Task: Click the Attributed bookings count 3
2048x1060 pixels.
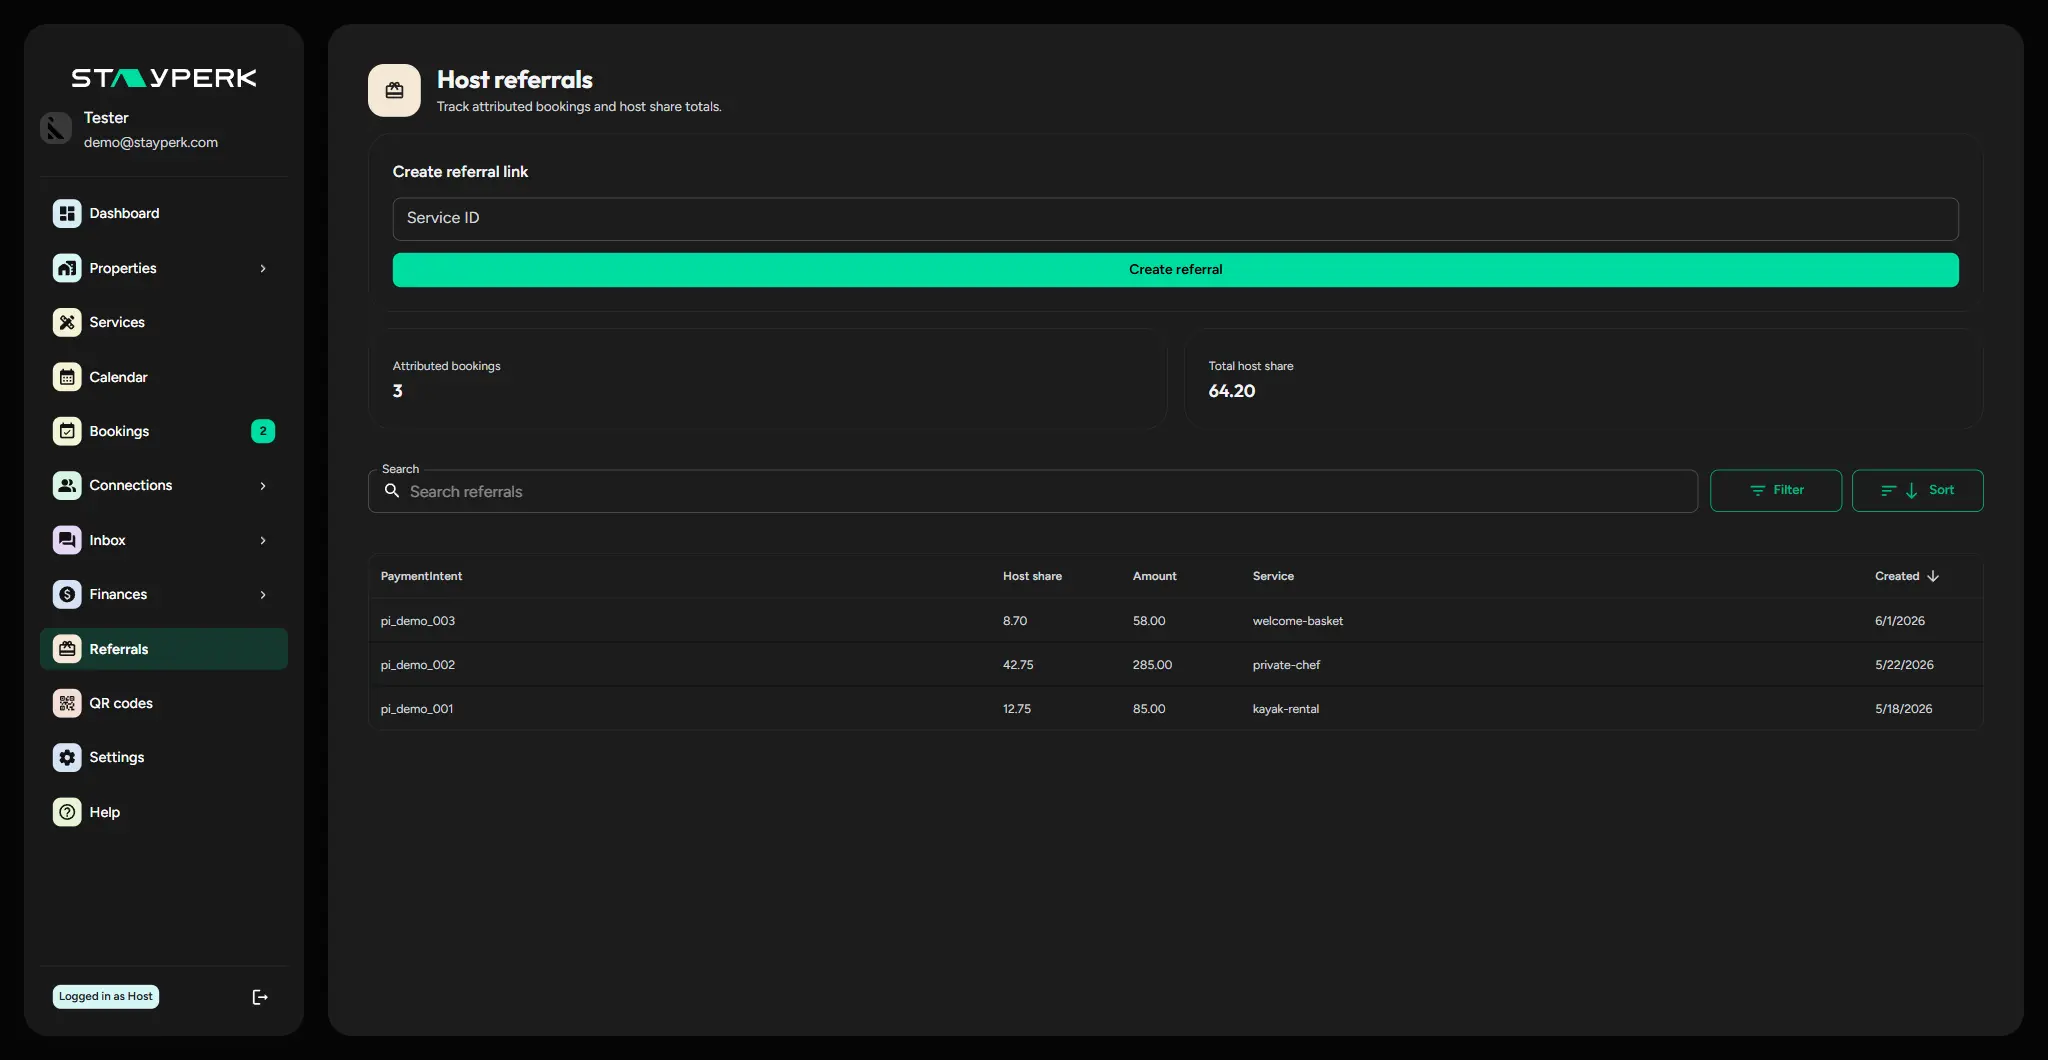Action: point(398,391)
